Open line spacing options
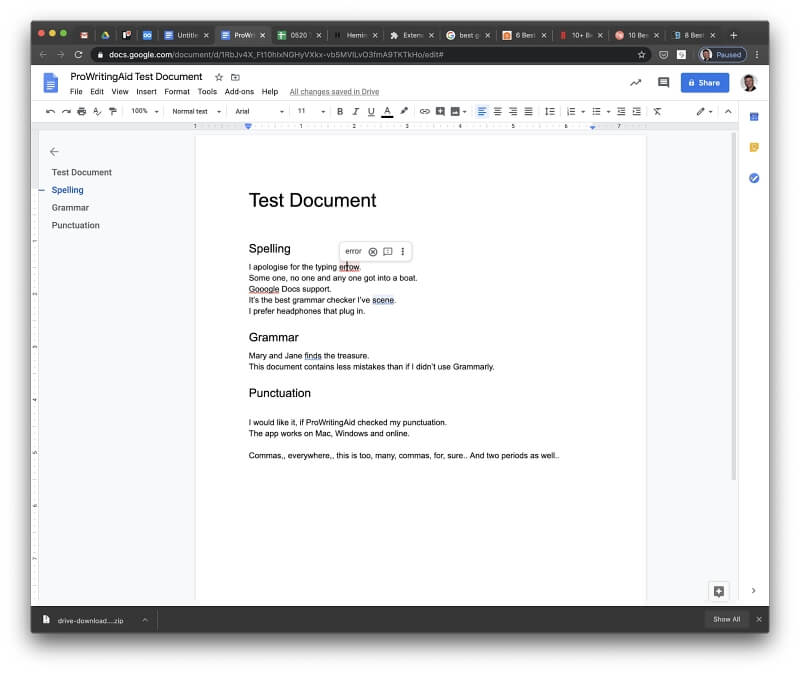 point(549,111)
